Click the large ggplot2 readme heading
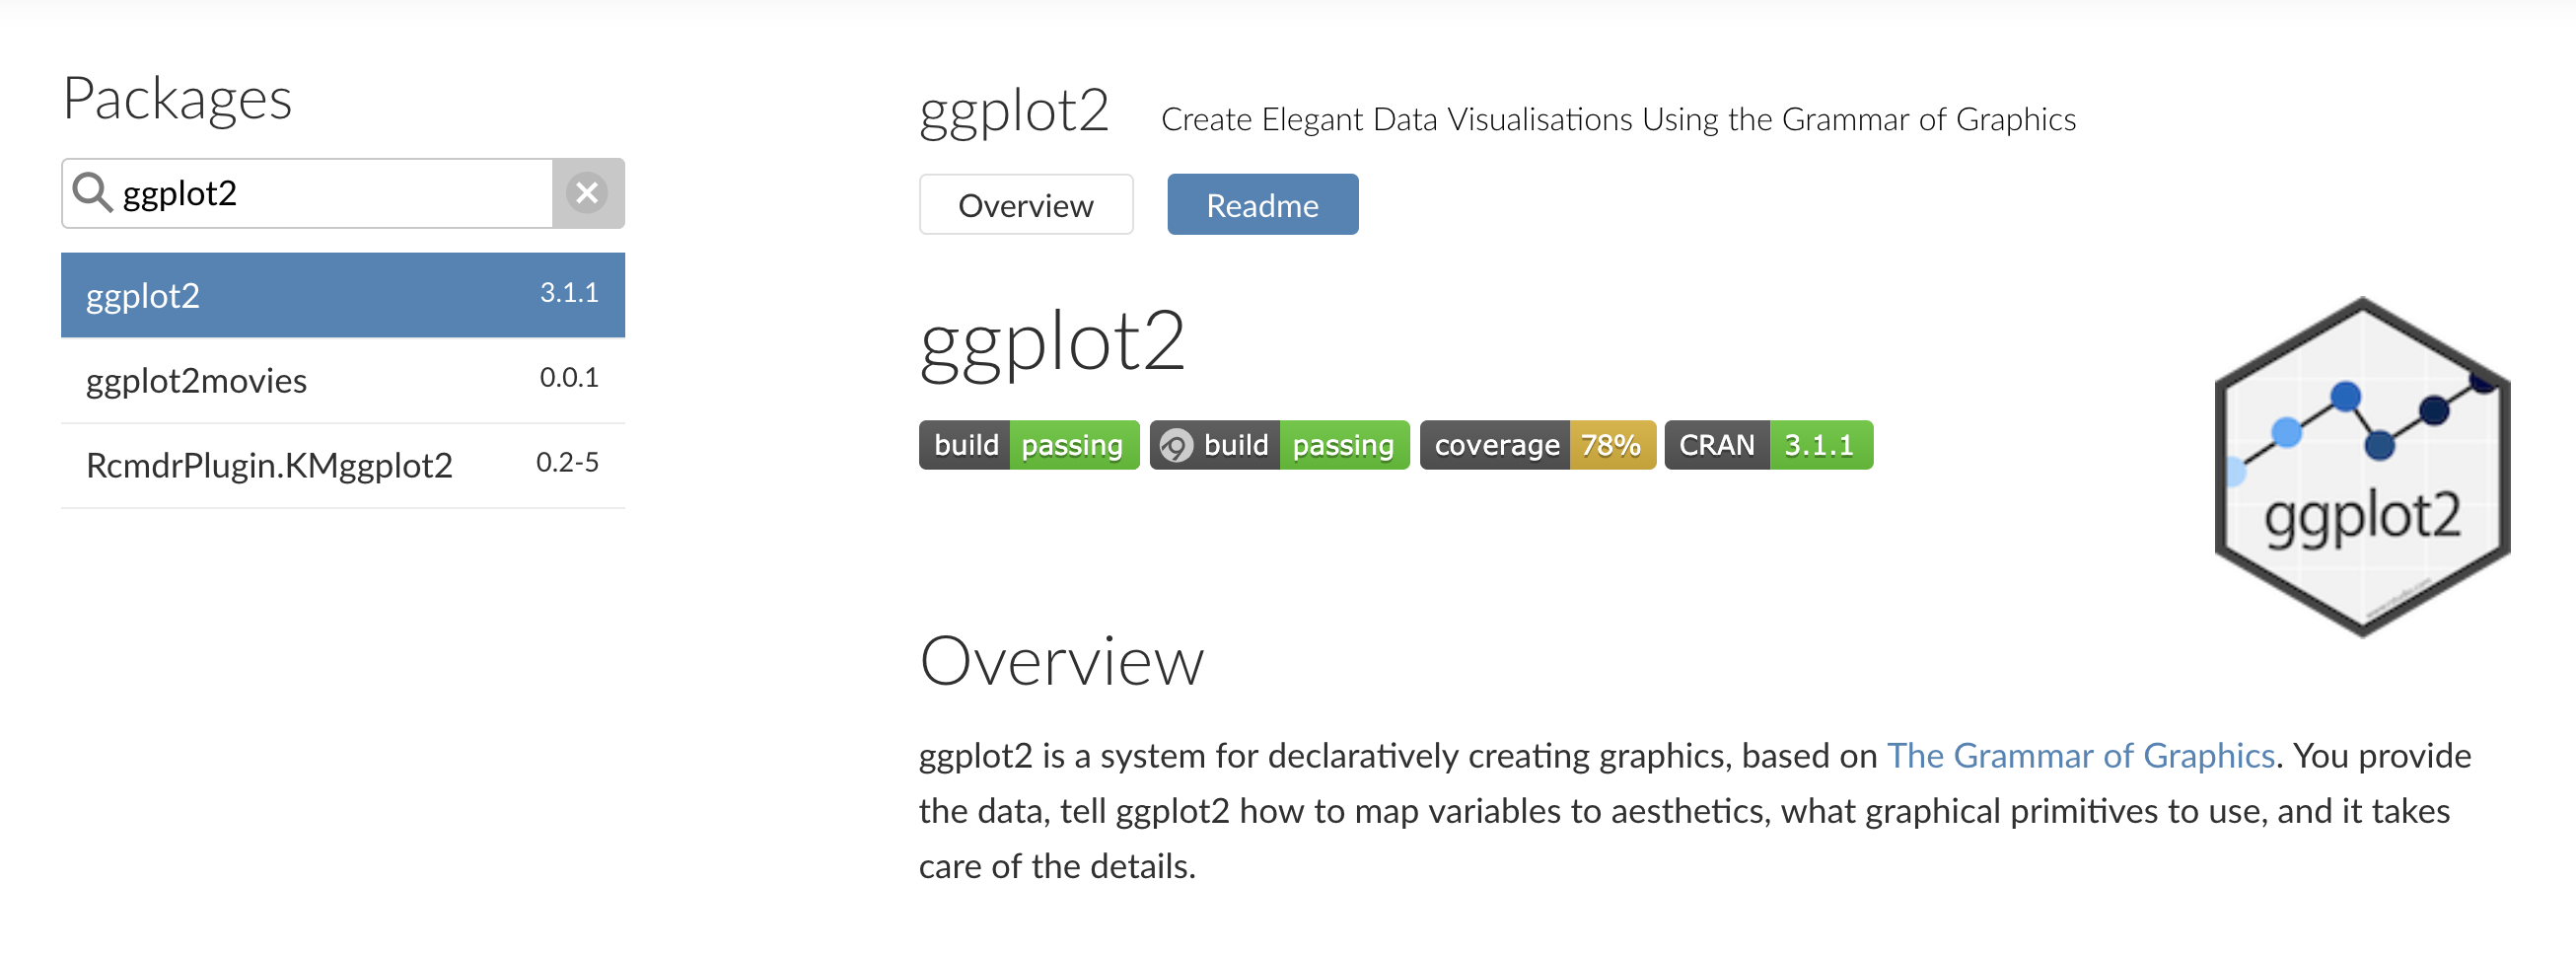 point(1051,342)
